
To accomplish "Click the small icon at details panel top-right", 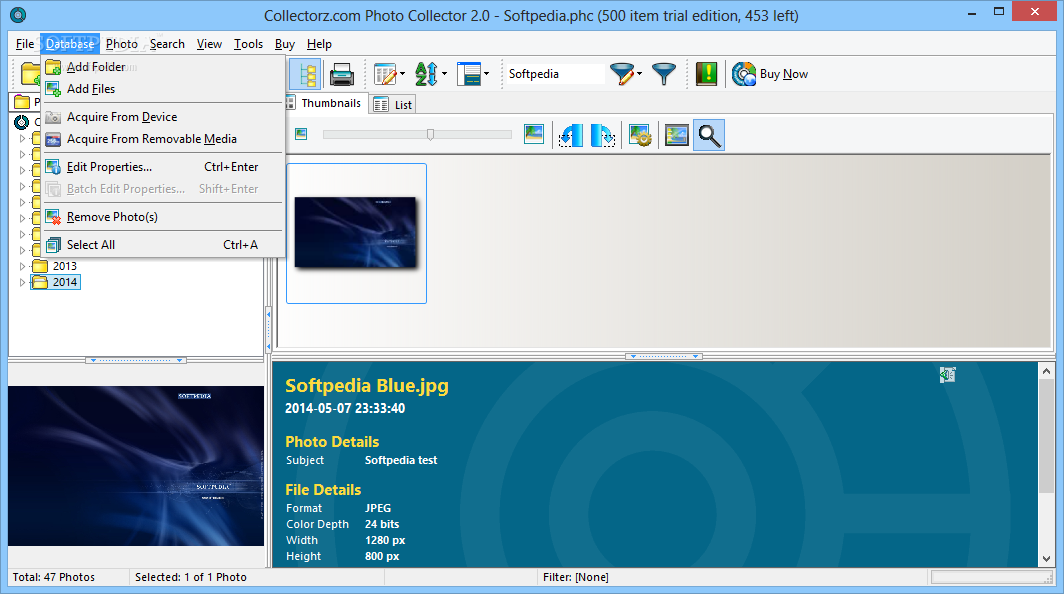I will pos(947,375).
